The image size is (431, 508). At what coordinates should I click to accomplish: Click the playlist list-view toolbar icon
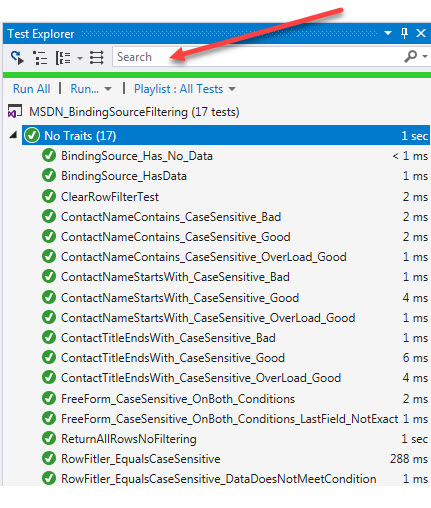point(97,58)
